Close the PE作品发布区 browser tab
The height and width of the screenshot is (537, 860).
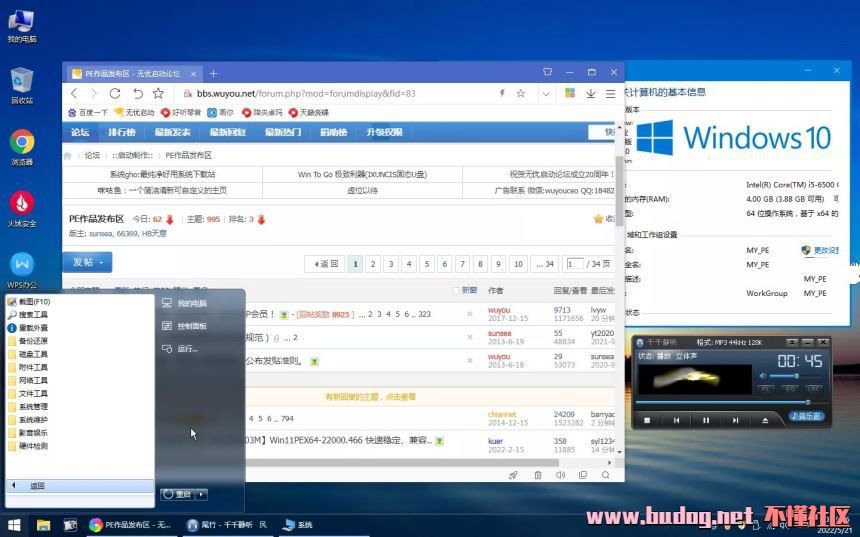tap(193, 74)
